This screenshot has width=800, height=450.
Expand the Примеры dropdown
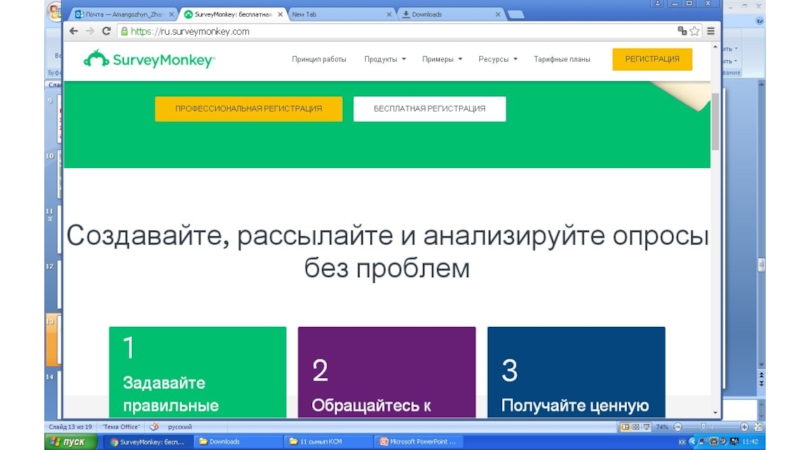pos(442,59)
